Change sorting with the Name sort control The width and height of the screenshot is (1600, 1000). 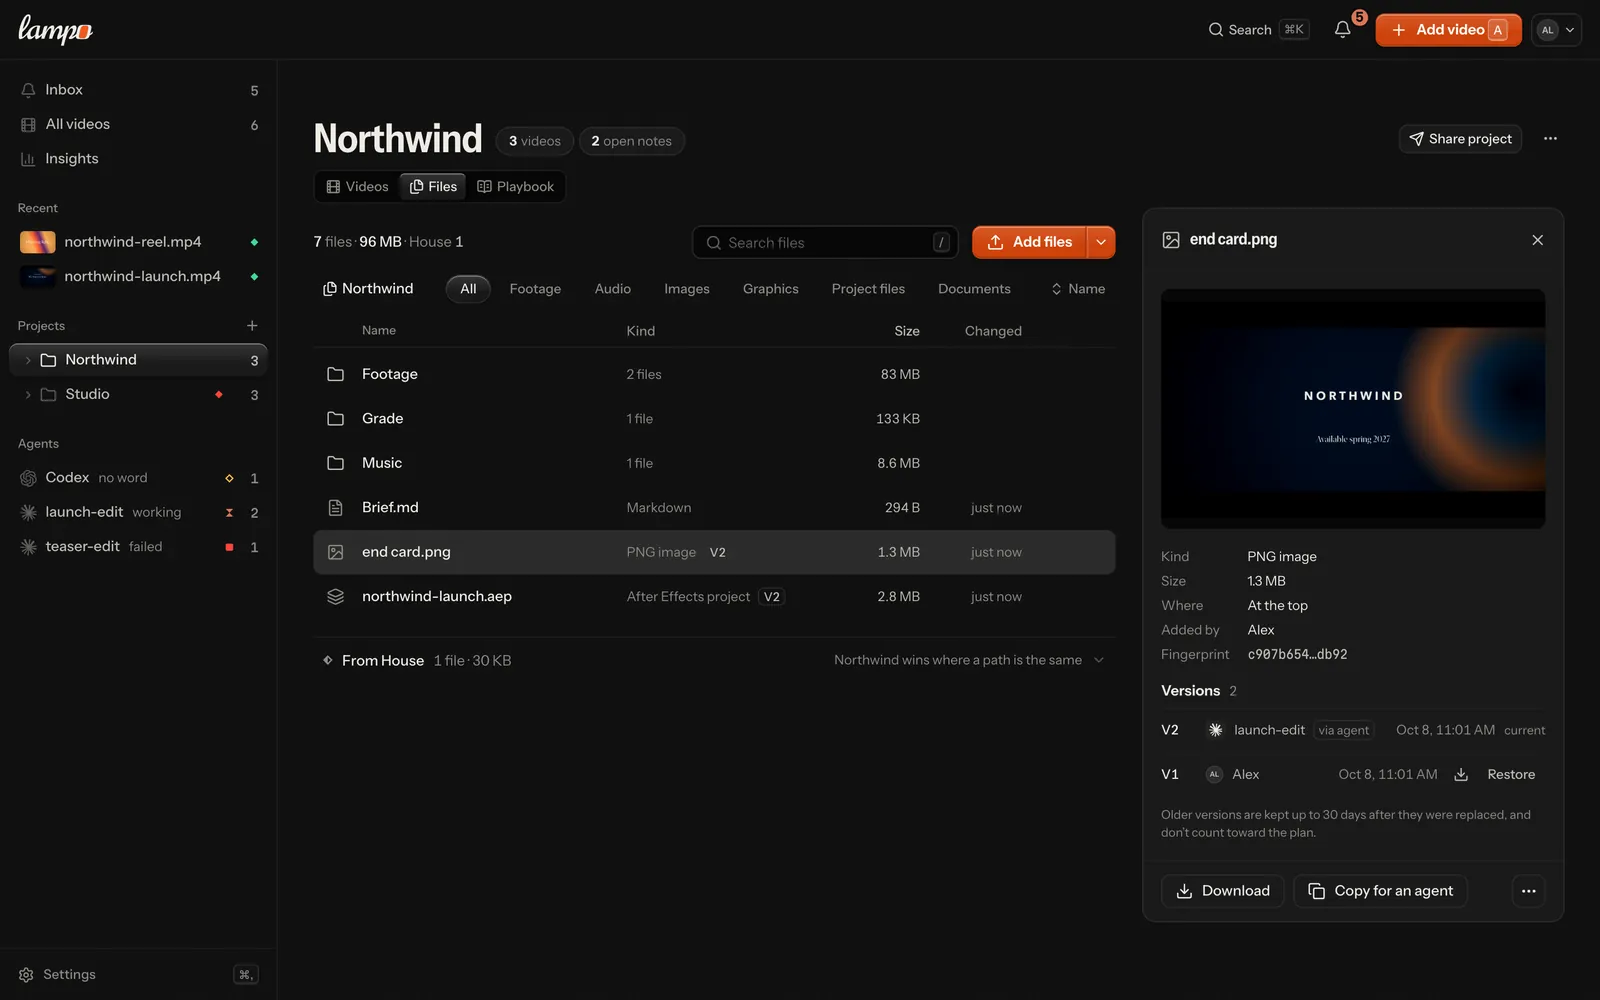(1078, 289)
